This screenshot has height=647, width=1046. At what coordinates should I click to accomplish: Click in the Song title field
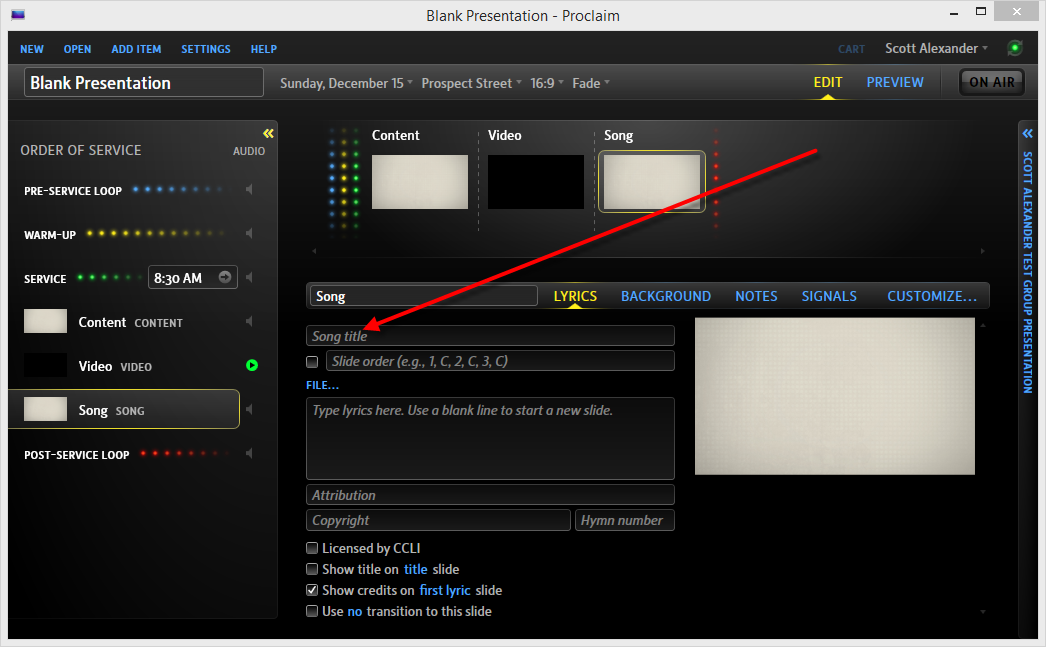(490, 336)
